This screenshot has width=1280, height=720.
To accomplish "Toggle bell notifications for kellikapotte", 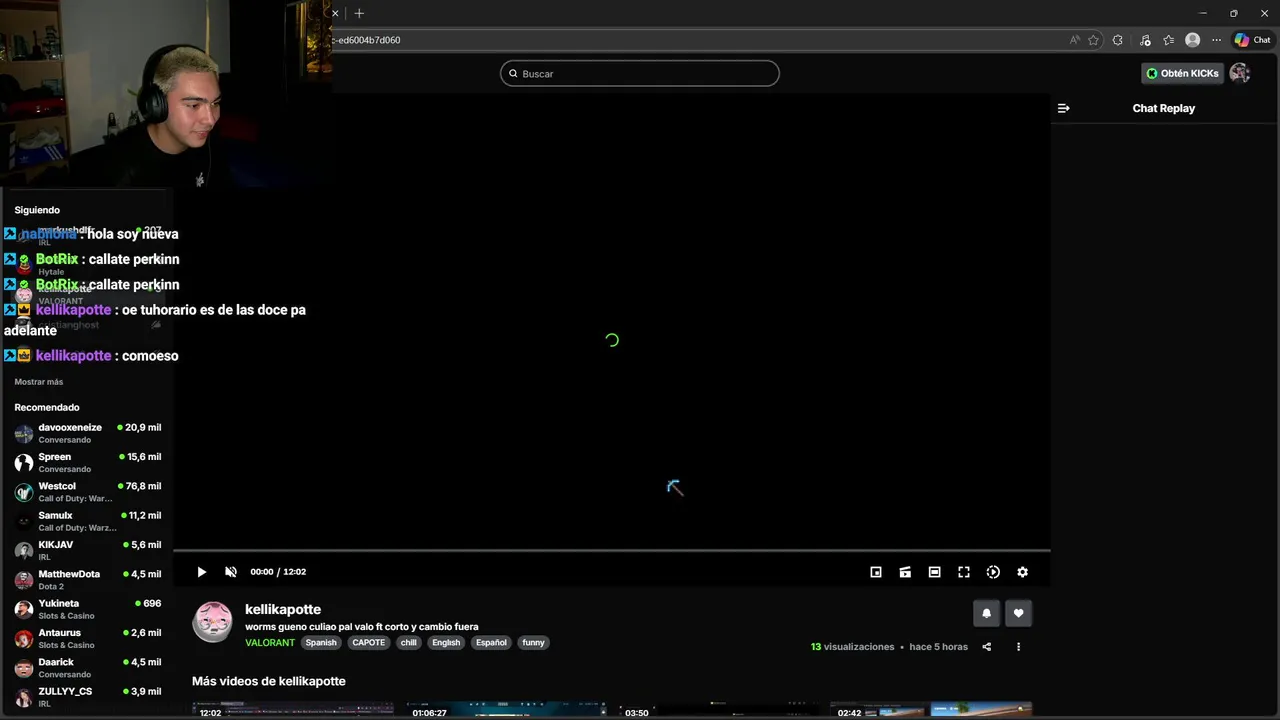I will (x=986, y=613).
